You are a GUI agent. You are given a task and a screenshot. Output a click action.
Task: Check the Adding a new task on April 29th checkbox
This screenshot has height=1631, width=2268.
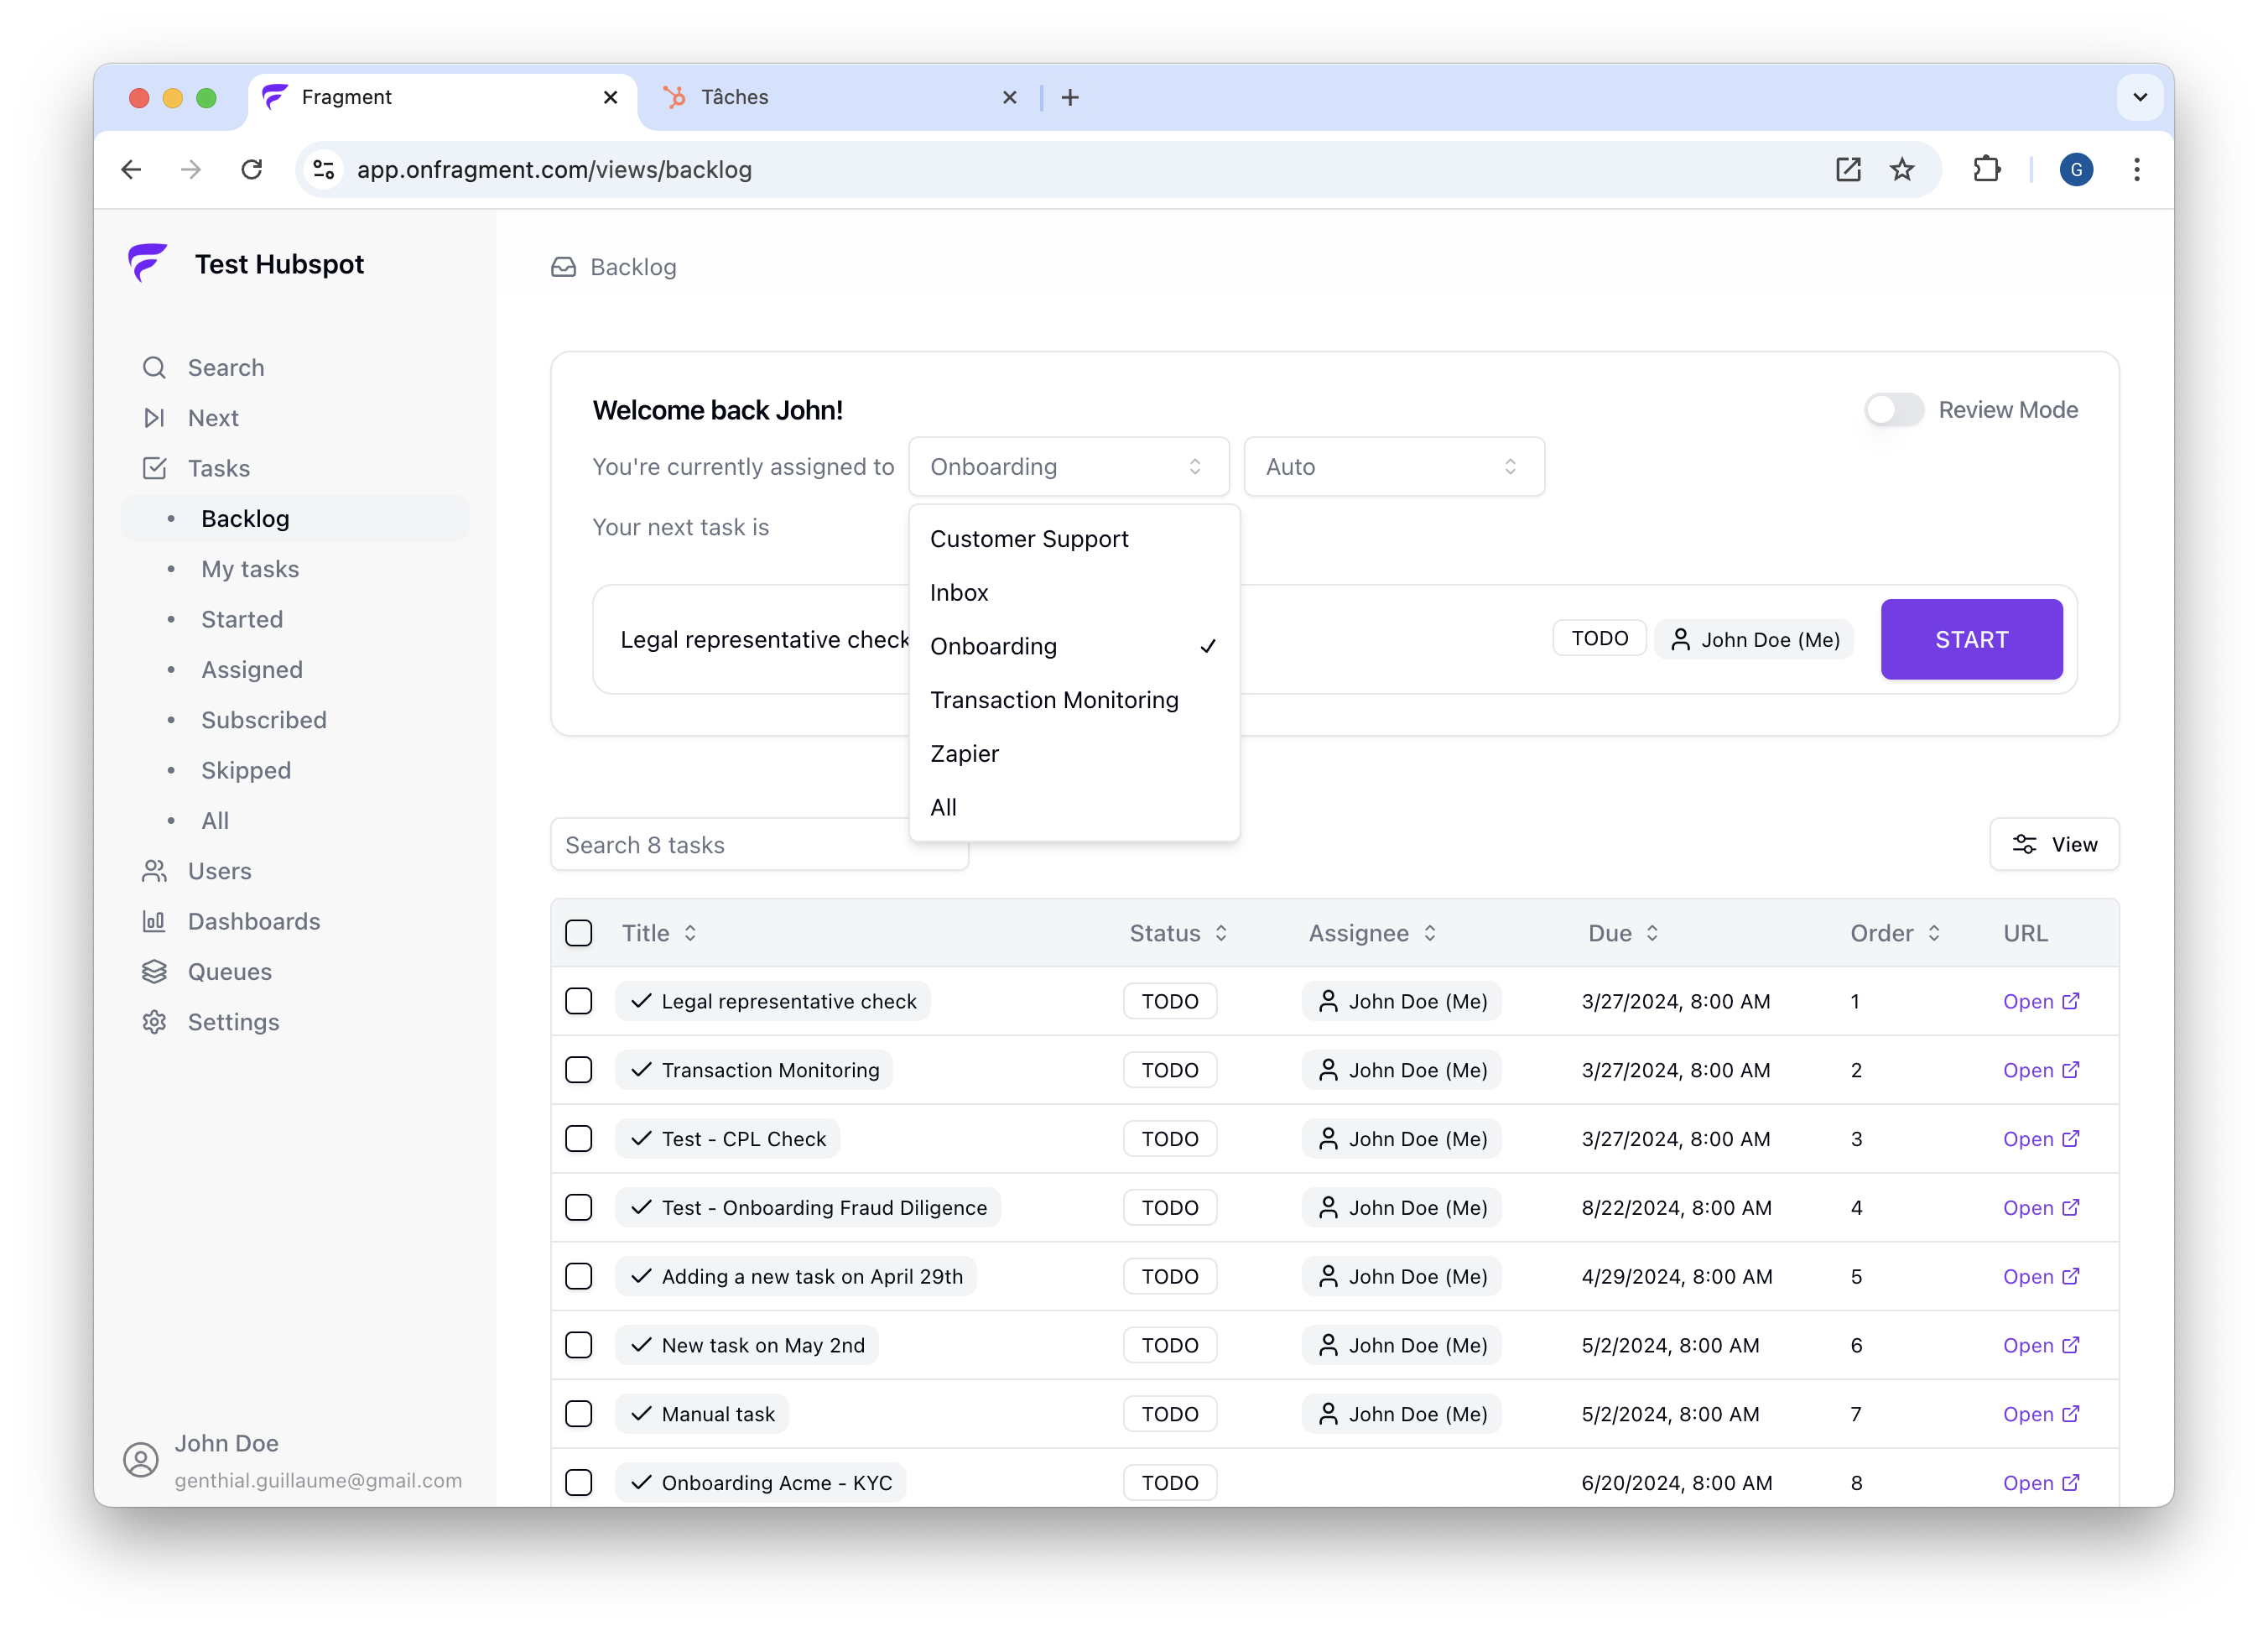579,1276
